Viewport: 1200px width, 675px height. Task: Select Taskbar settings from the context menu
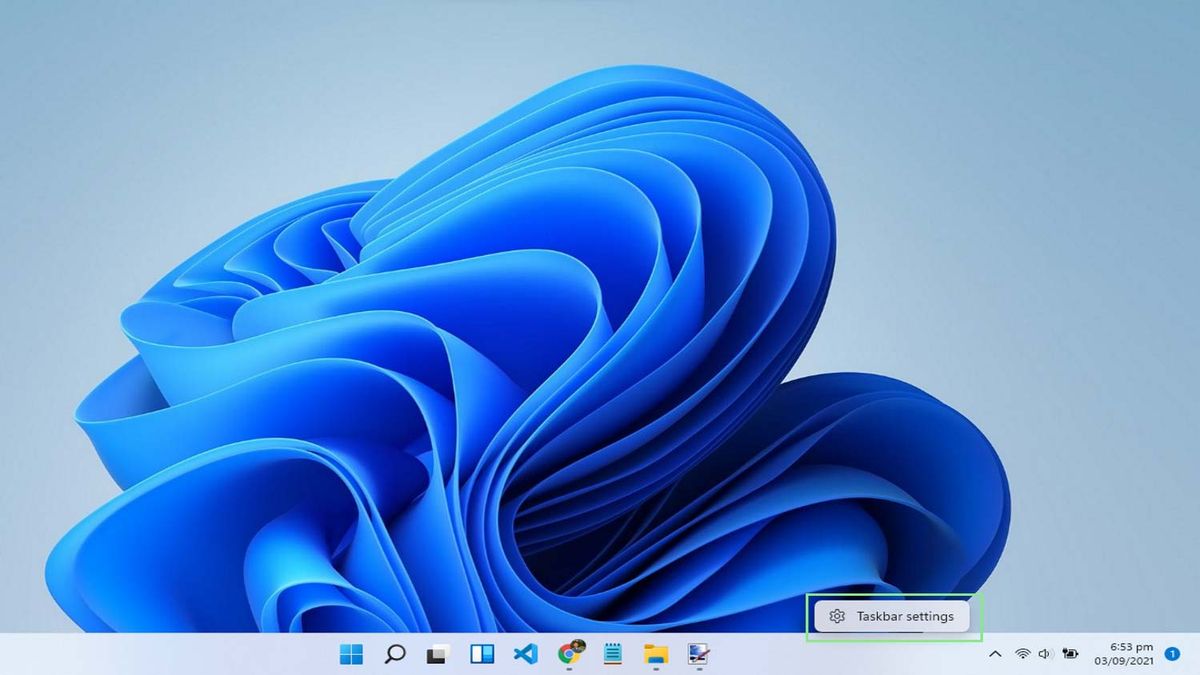point(908,615)
